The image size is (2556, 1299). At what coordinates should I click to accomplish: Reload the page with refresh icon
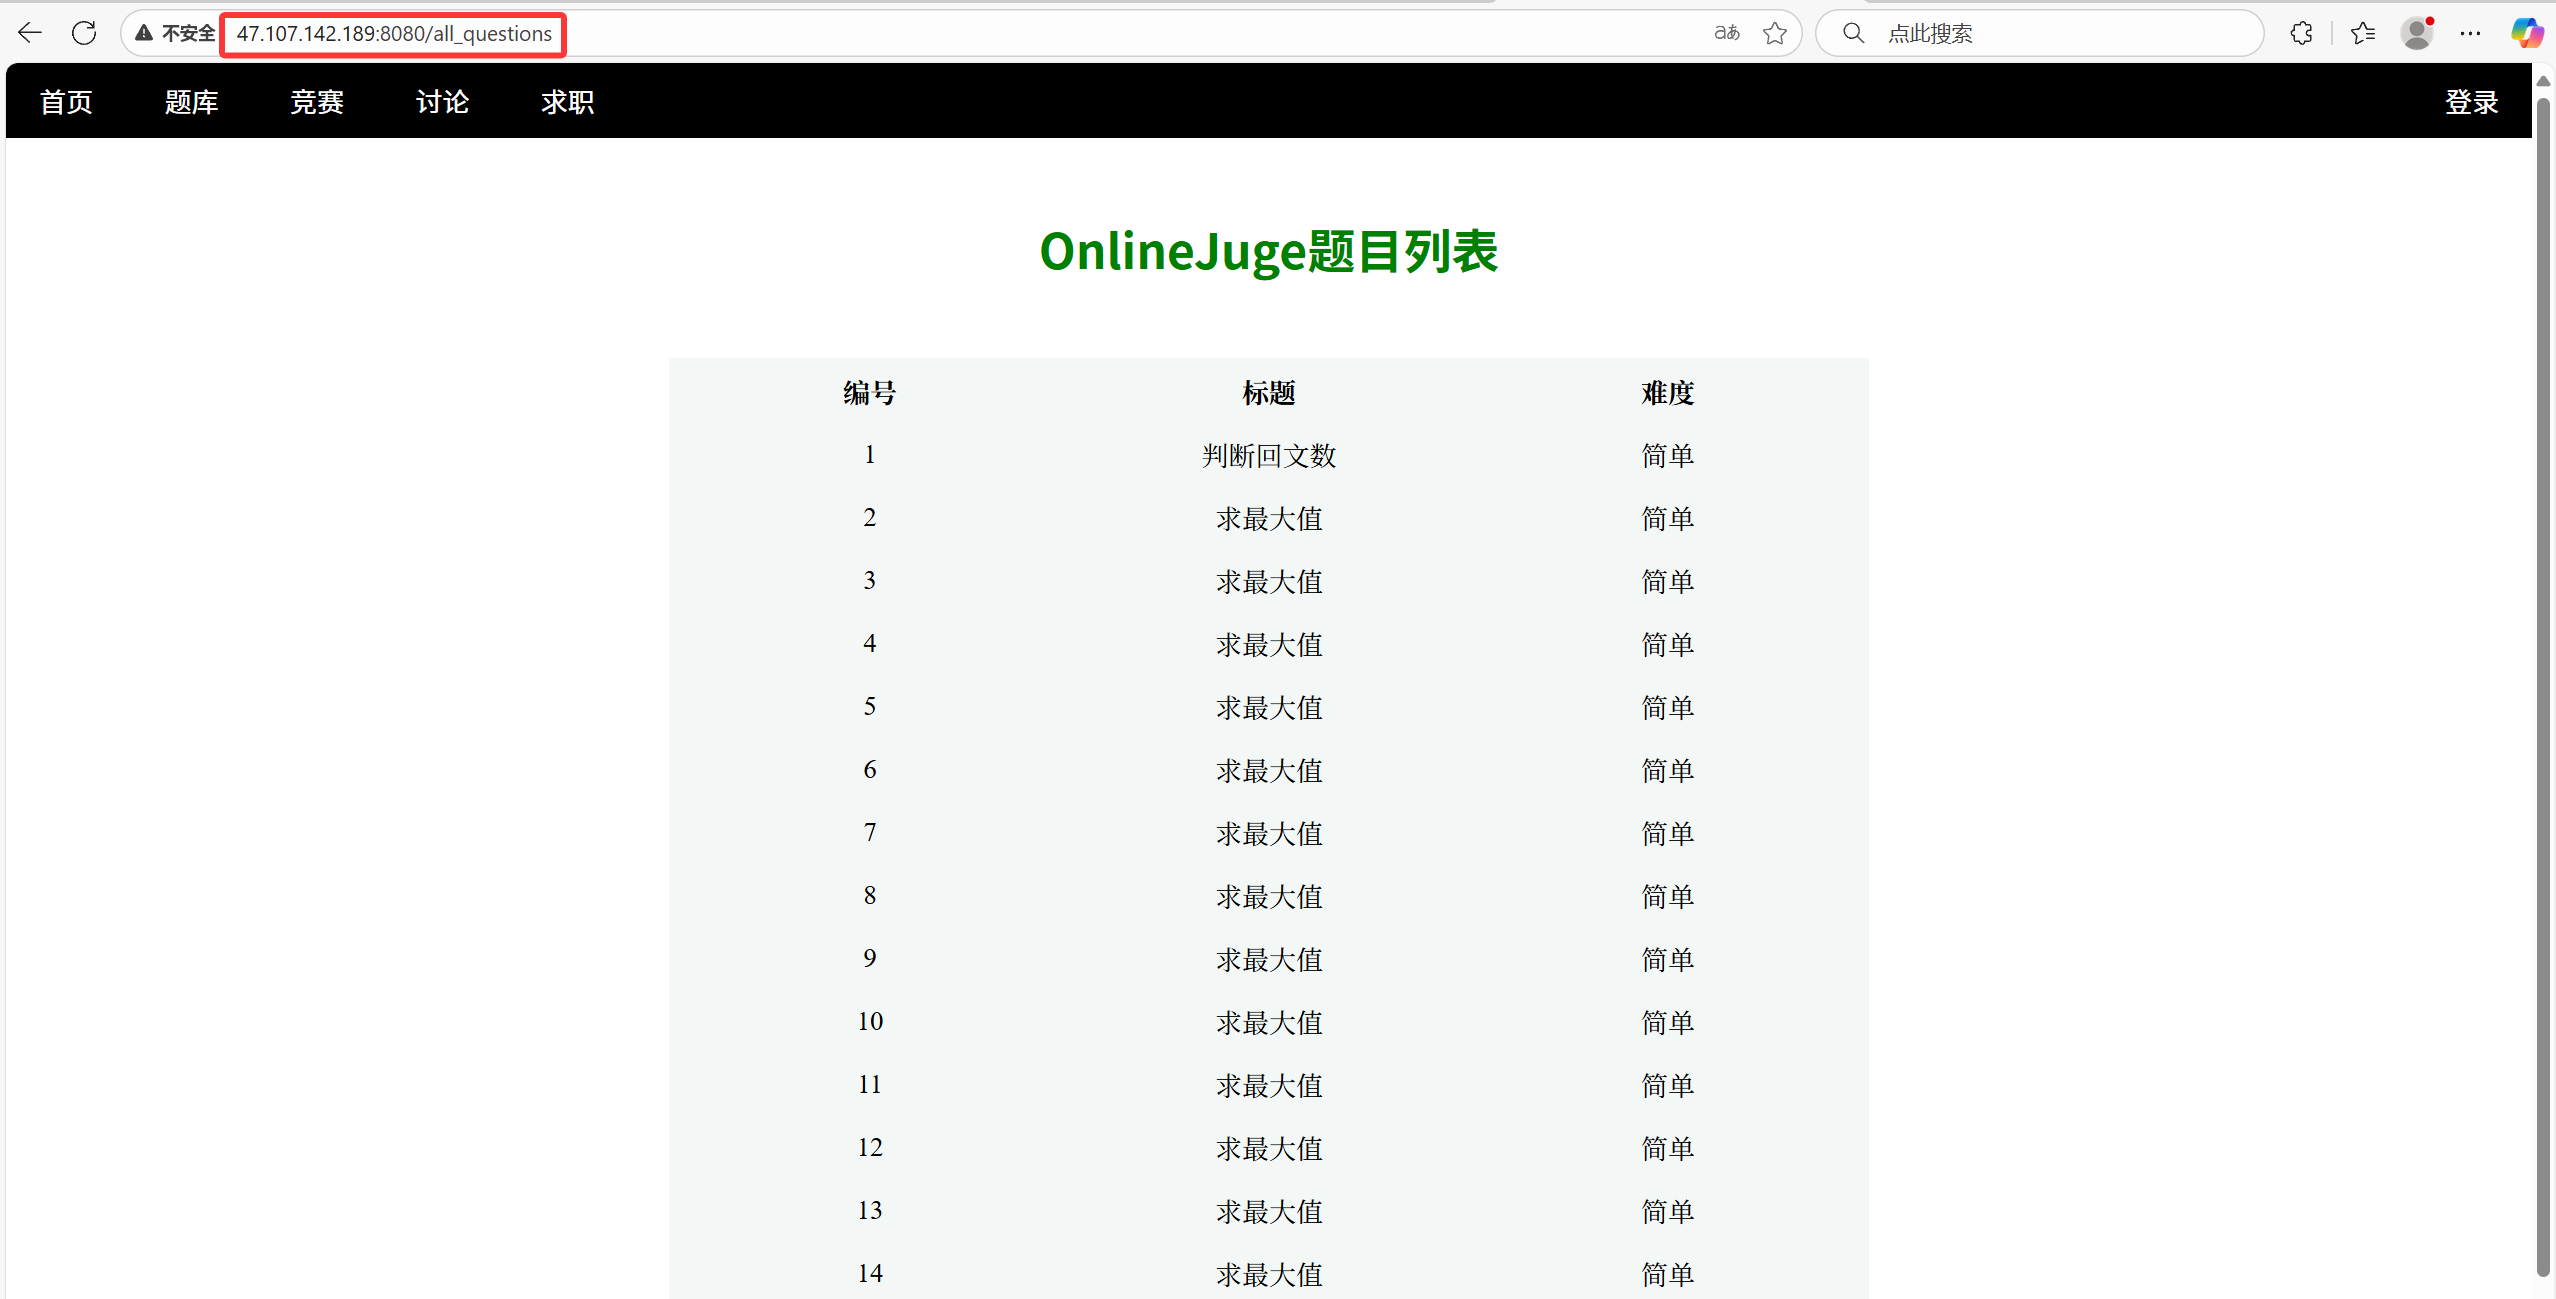(84, 33)
